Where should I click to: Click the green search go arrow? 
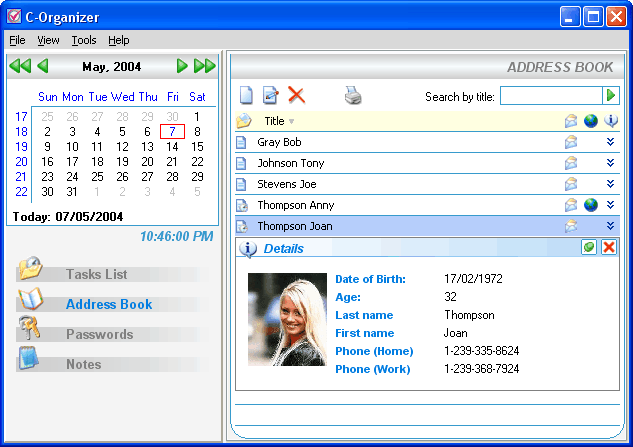click(x=611, y=95)
